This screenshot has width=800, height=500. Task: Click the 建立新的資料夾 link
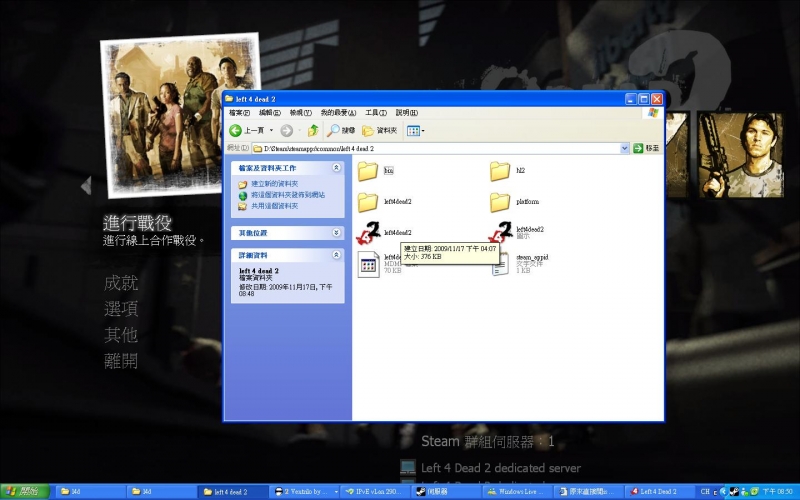pos(274,184)
